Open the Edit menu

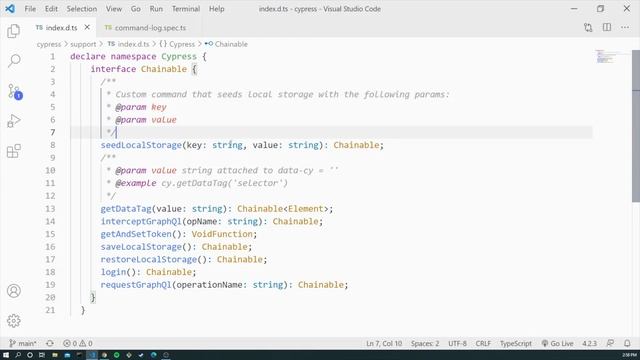51,9
